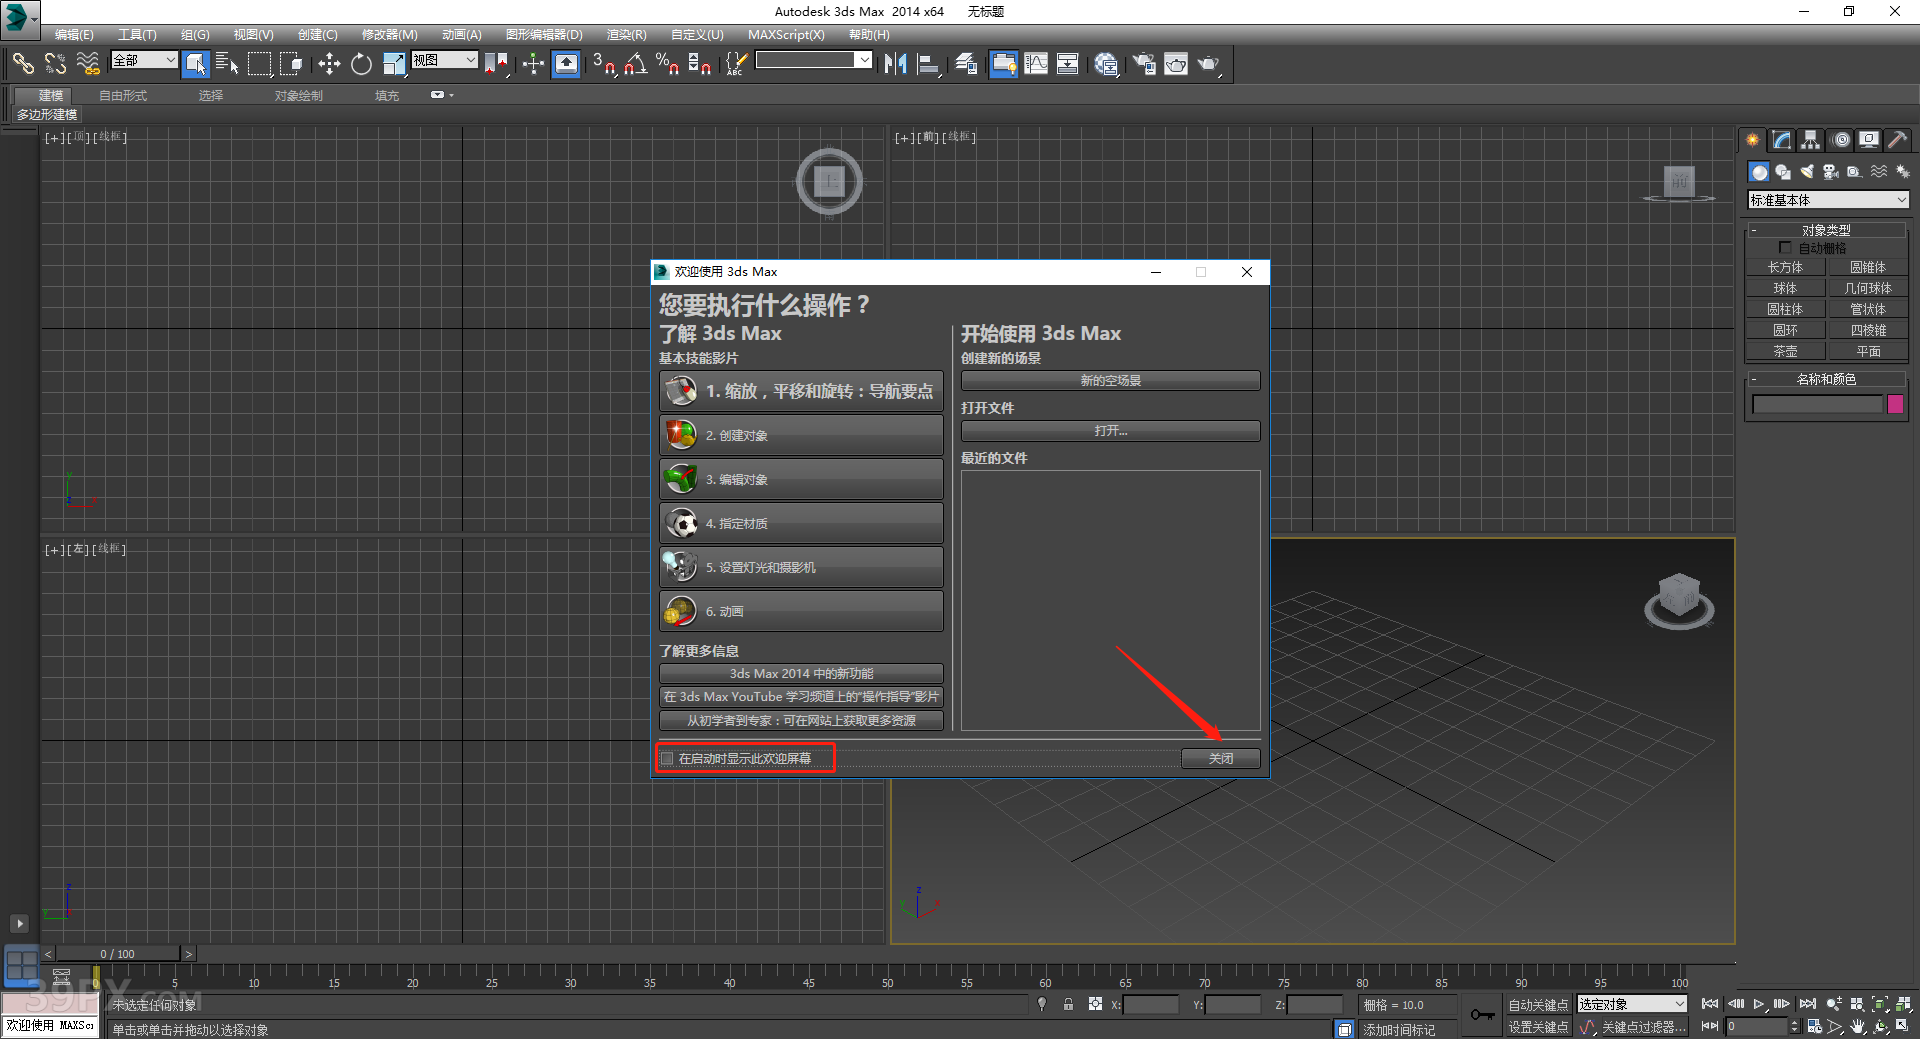Toggle Window/Crossing selection icon
The height and width of the screenshot is (1039, 1920).
[x=291, y=64]
